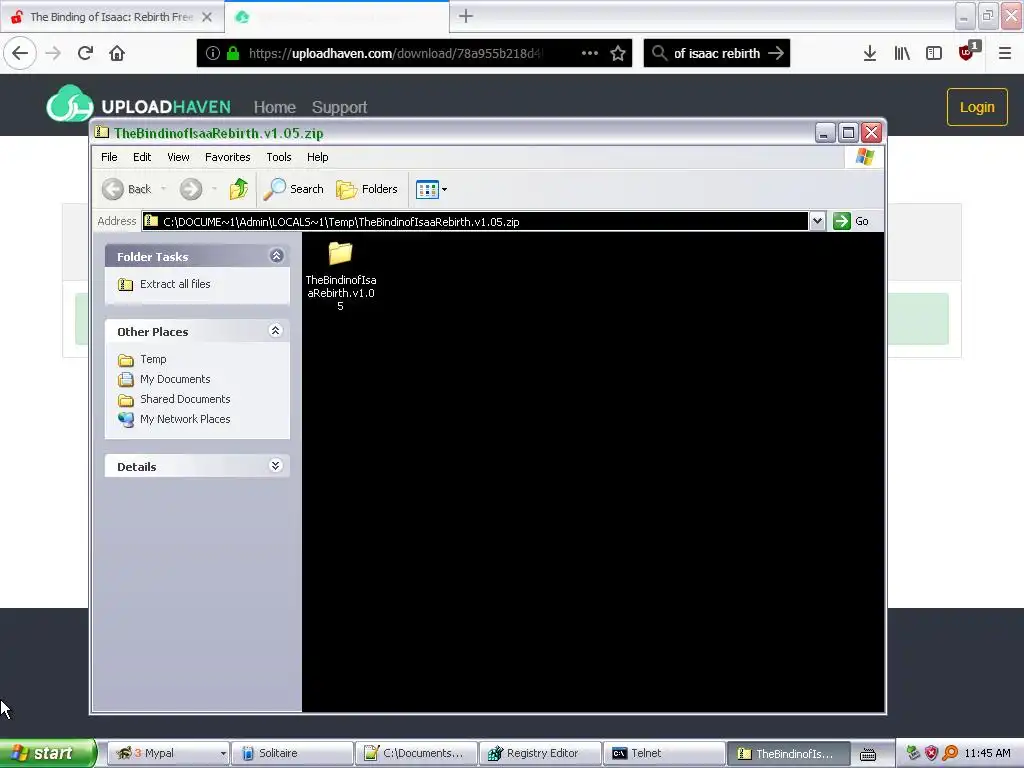Open the View menu
1024x768 pixels.
coord(178,157)
